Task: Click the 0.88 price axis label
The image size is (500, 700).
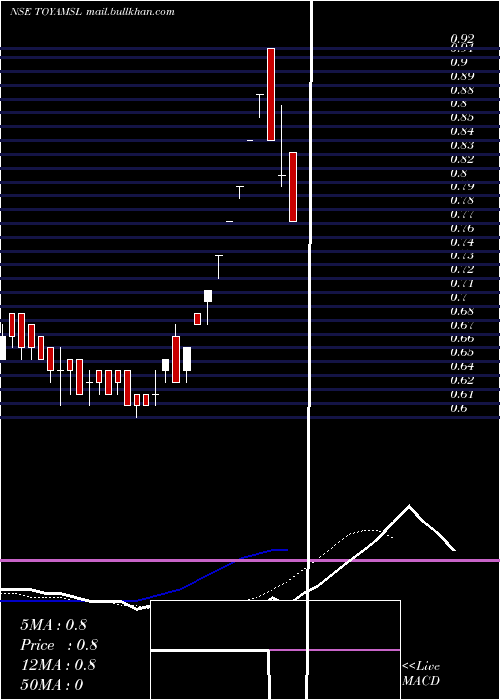Action: (x=462, y=90)
